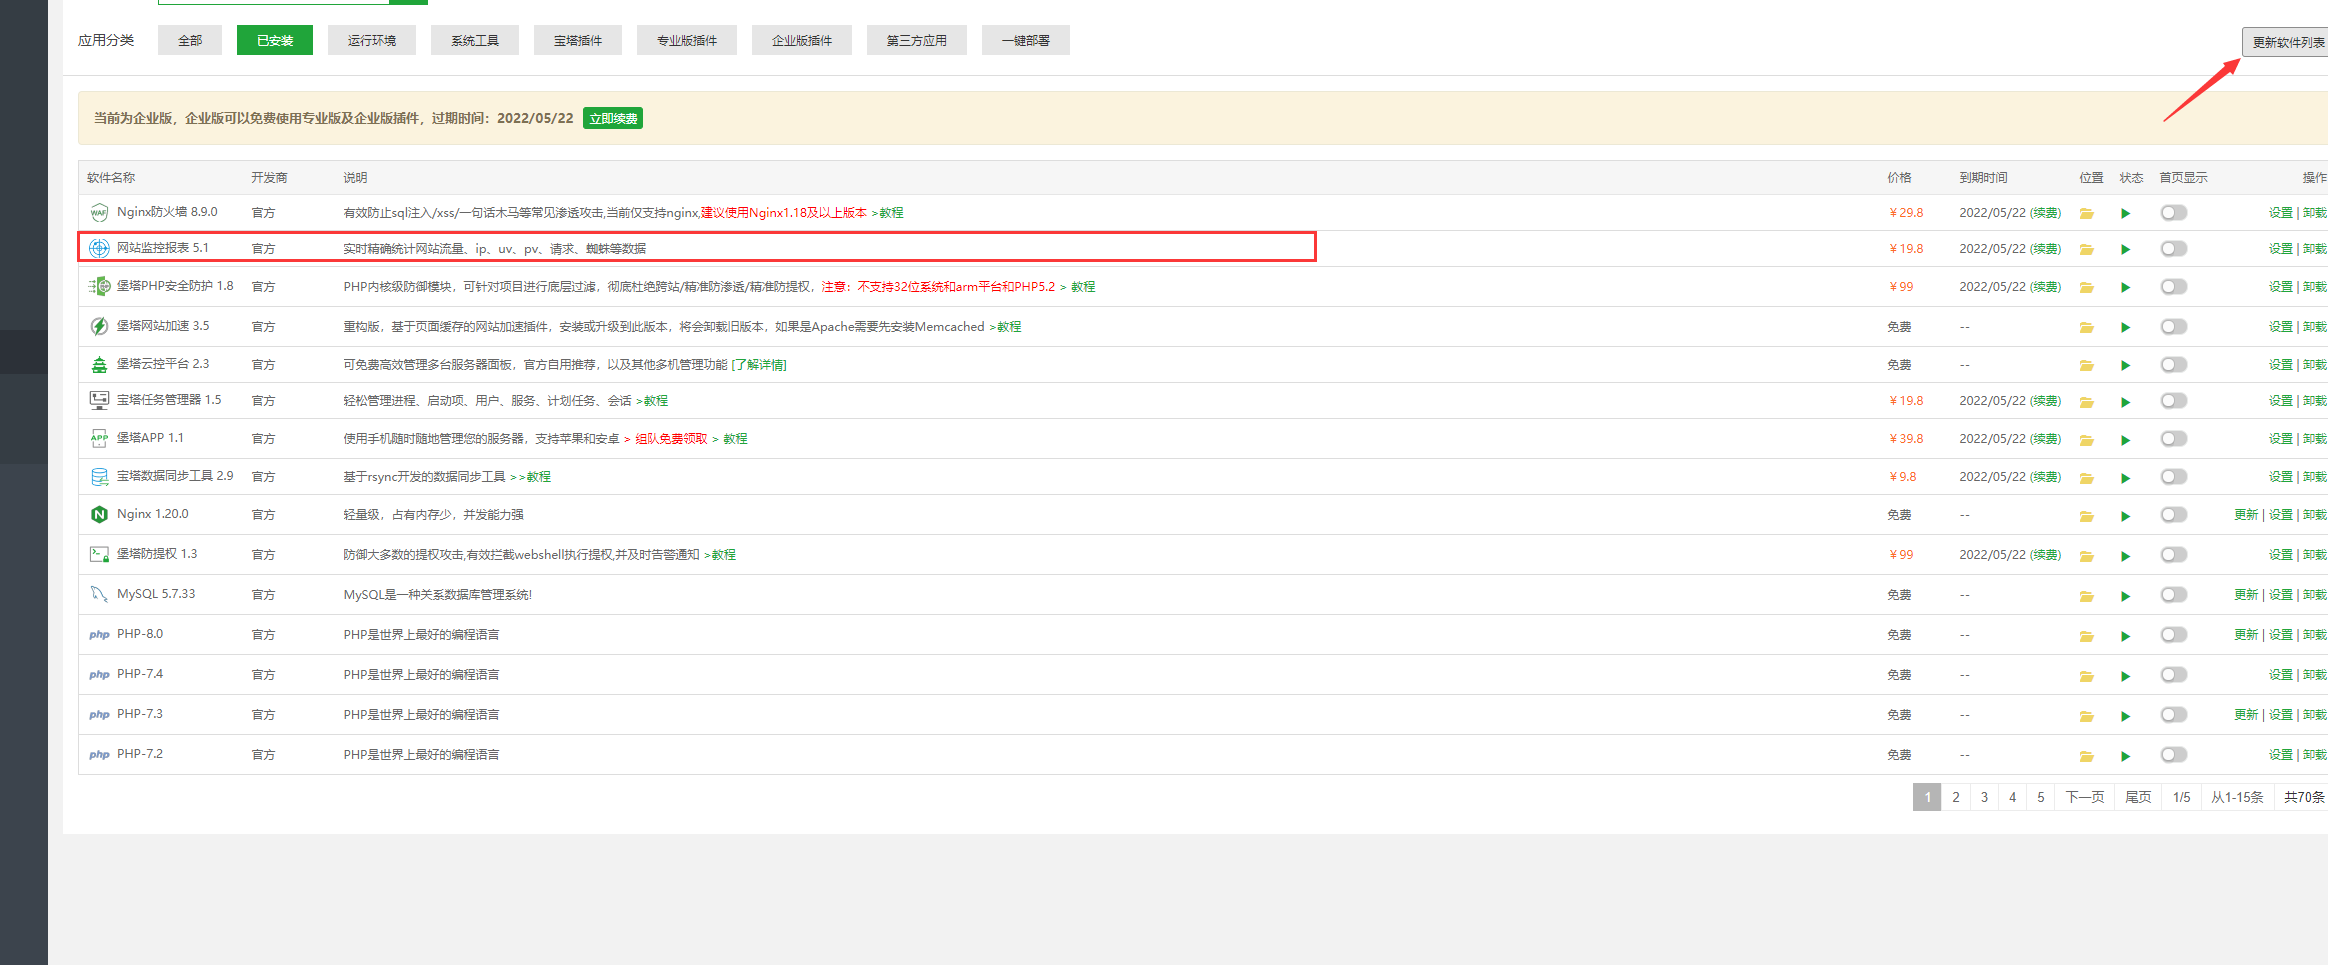Click the 堡塔网站加速 icon
Screen dimensions: 2328x965
pyautogui.click(x=99, y=326)
